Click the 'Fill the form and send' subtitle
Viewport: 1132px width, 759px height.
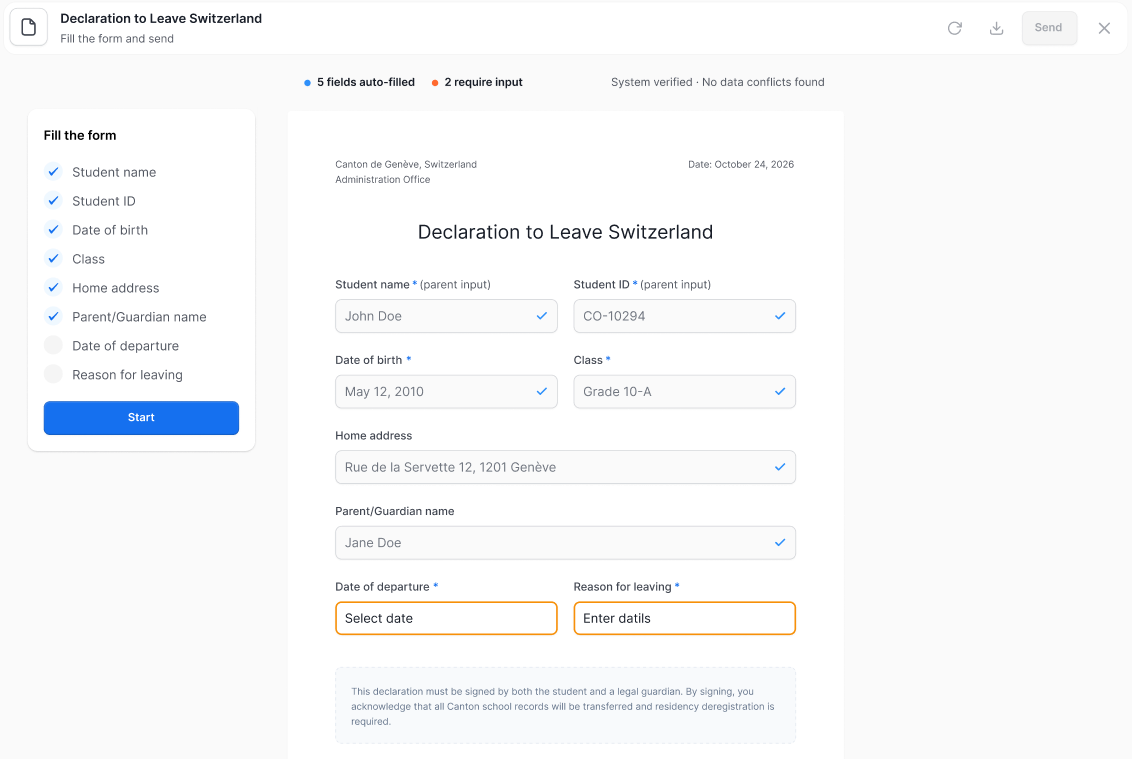117,39
